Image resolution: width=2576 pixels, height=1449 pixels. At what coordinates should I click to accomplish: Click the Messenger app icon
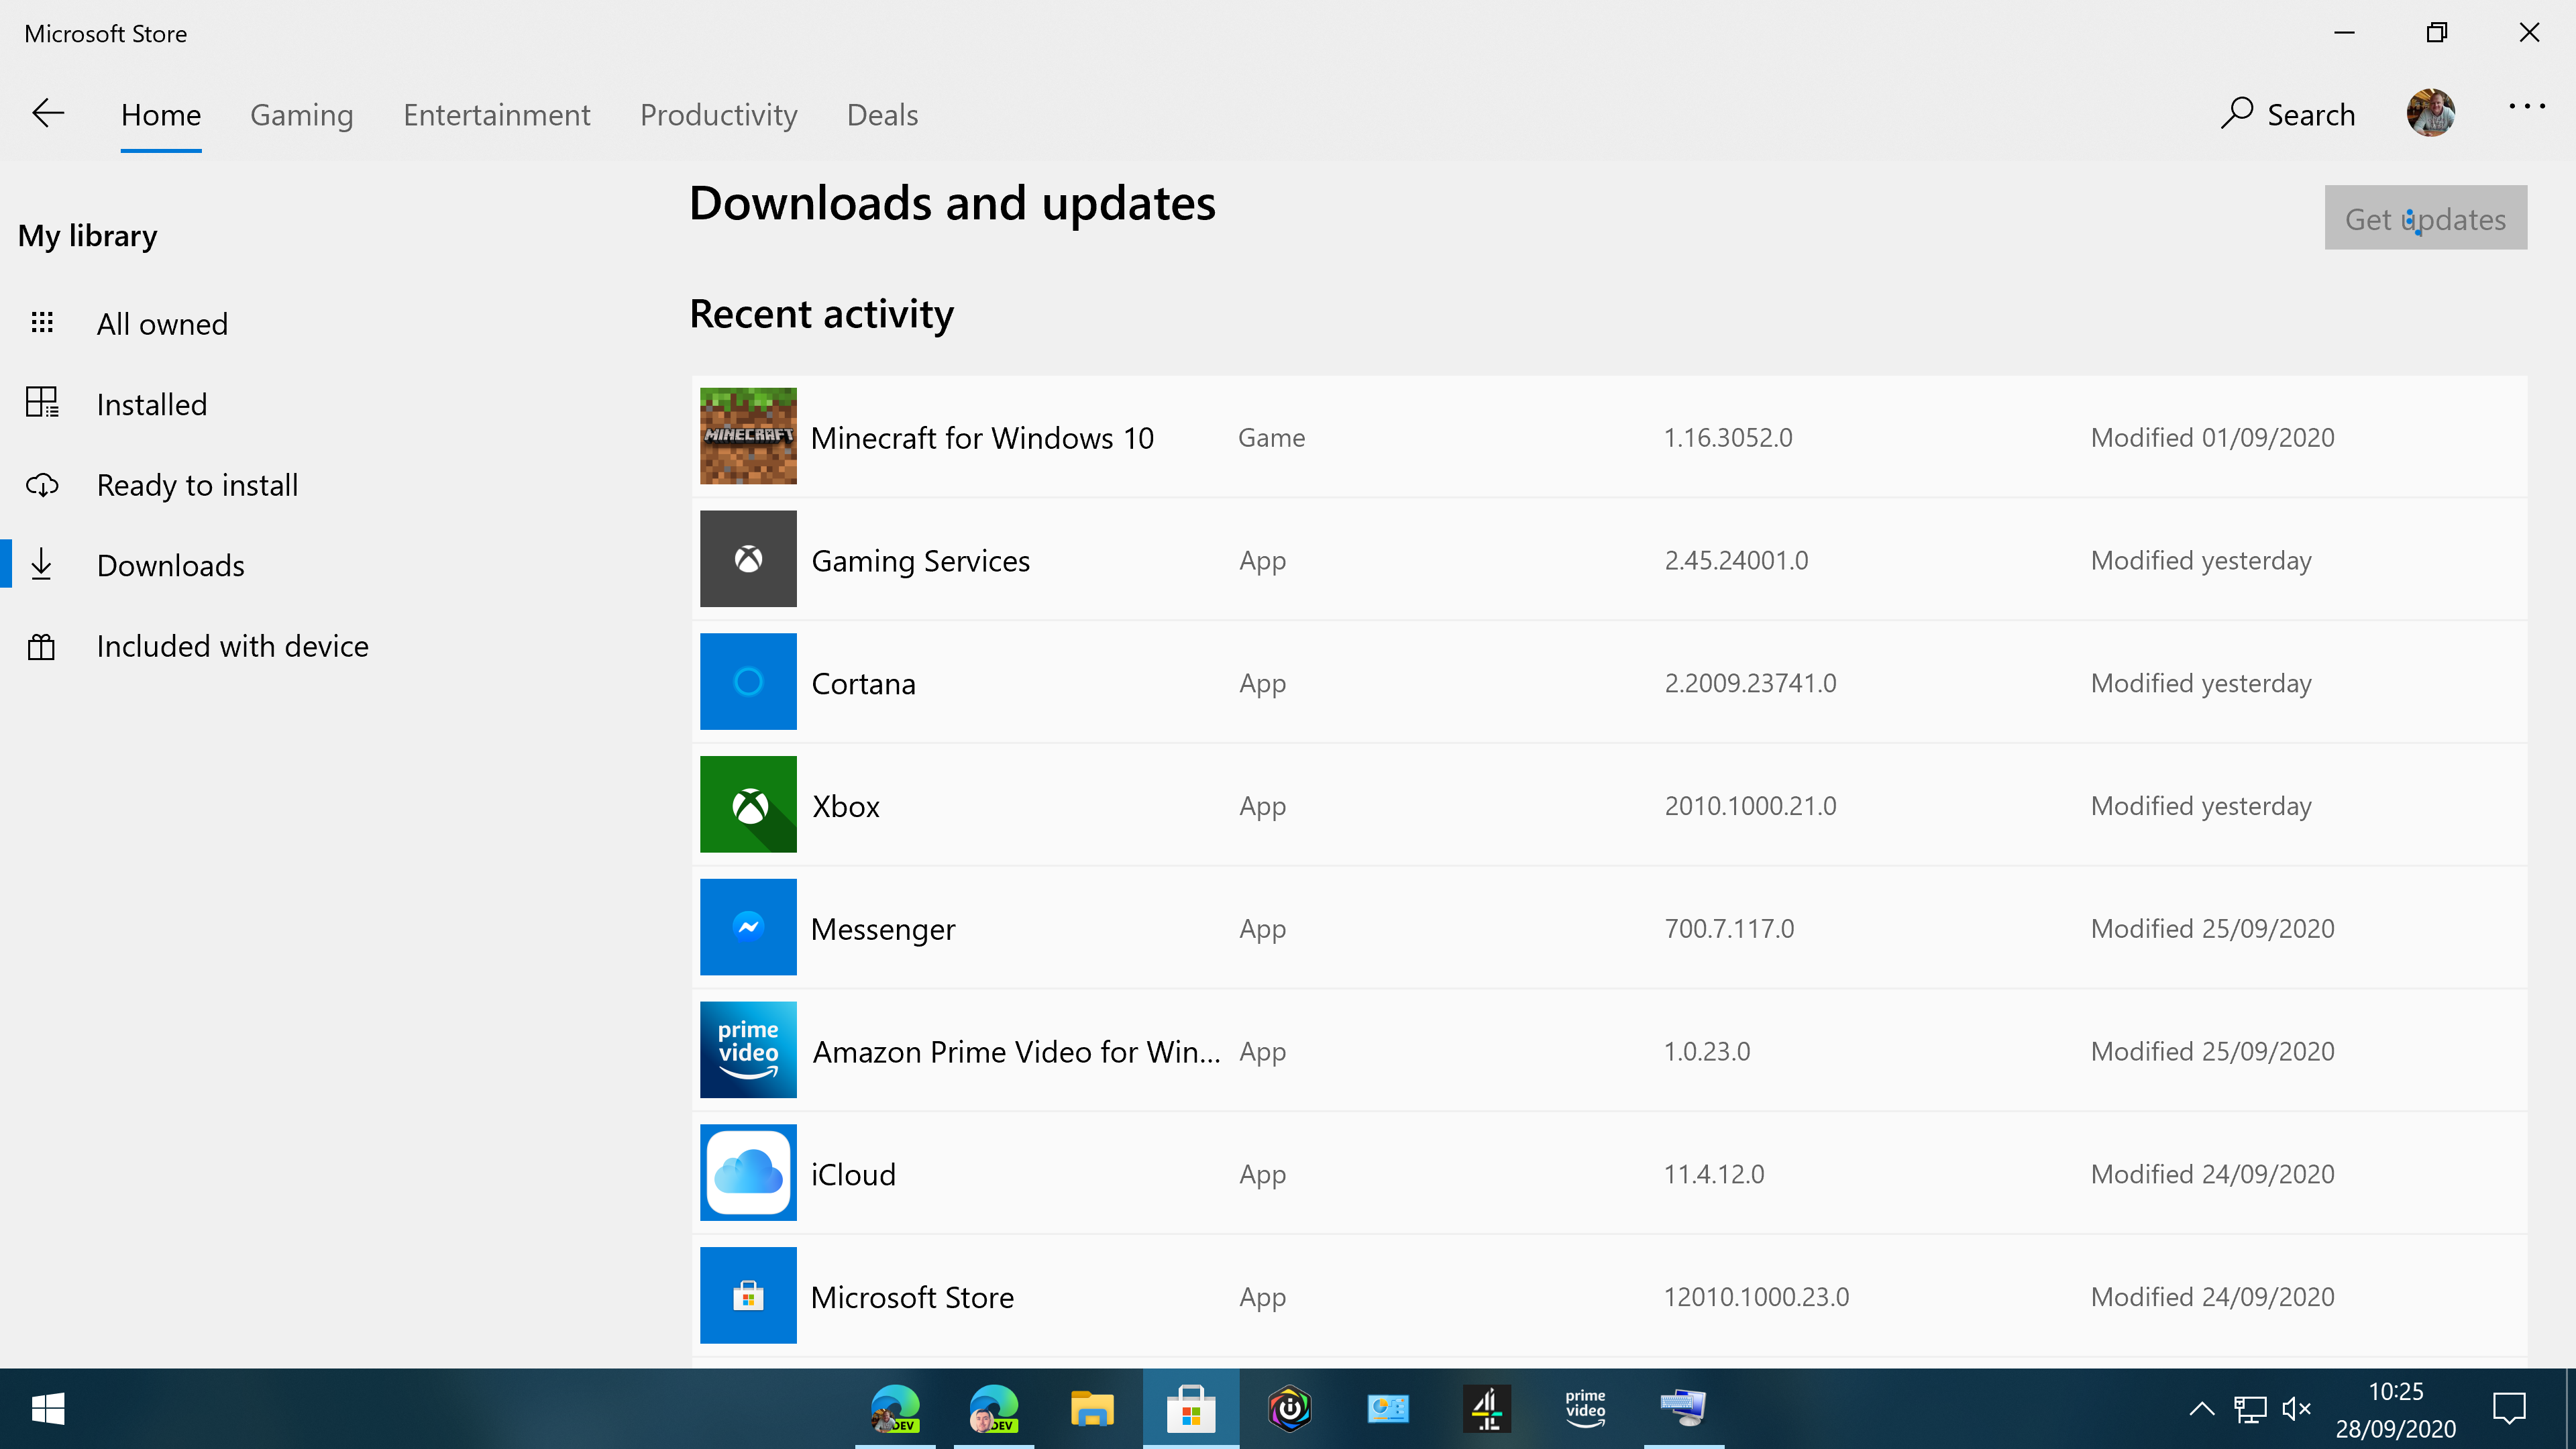[748, 927]
